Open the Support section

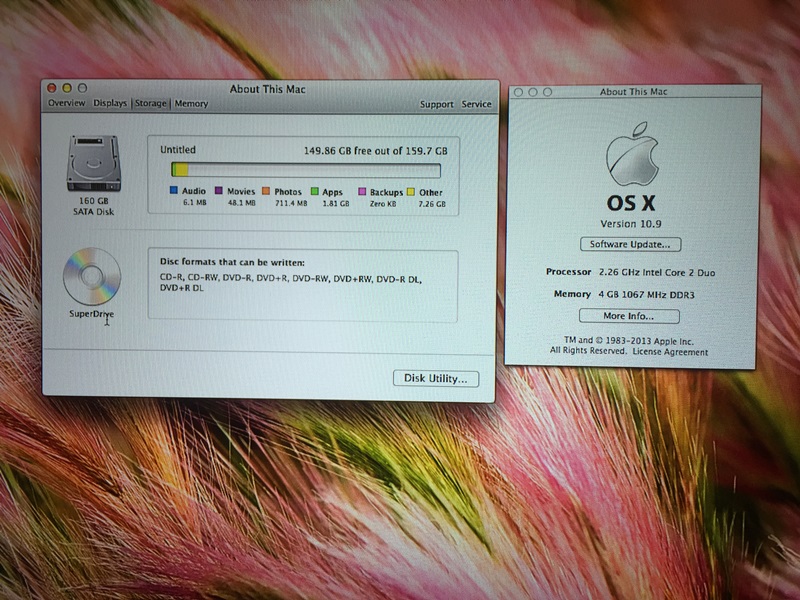(437, 104)
